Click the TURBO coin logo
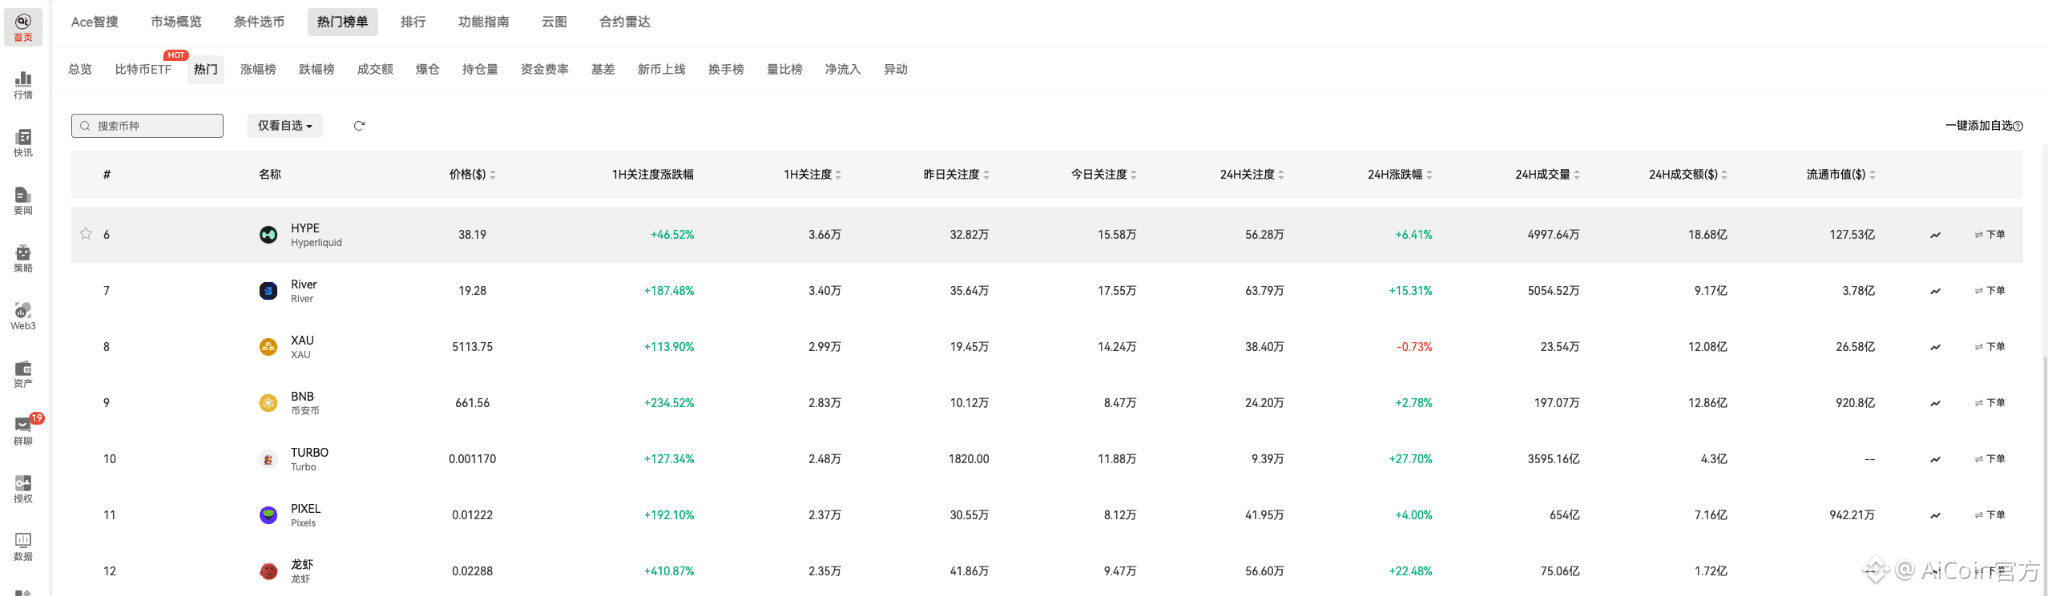Viewport: 2048px width, 596px height. click(268, 459)
